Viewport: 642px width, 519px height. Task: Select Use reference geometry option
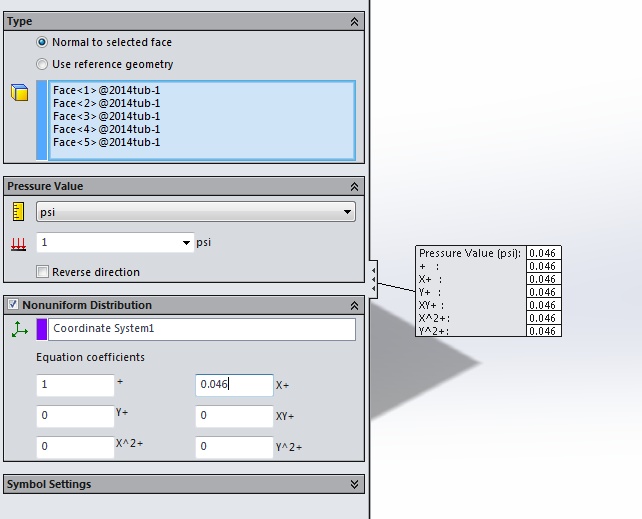[x=42, y=64]
